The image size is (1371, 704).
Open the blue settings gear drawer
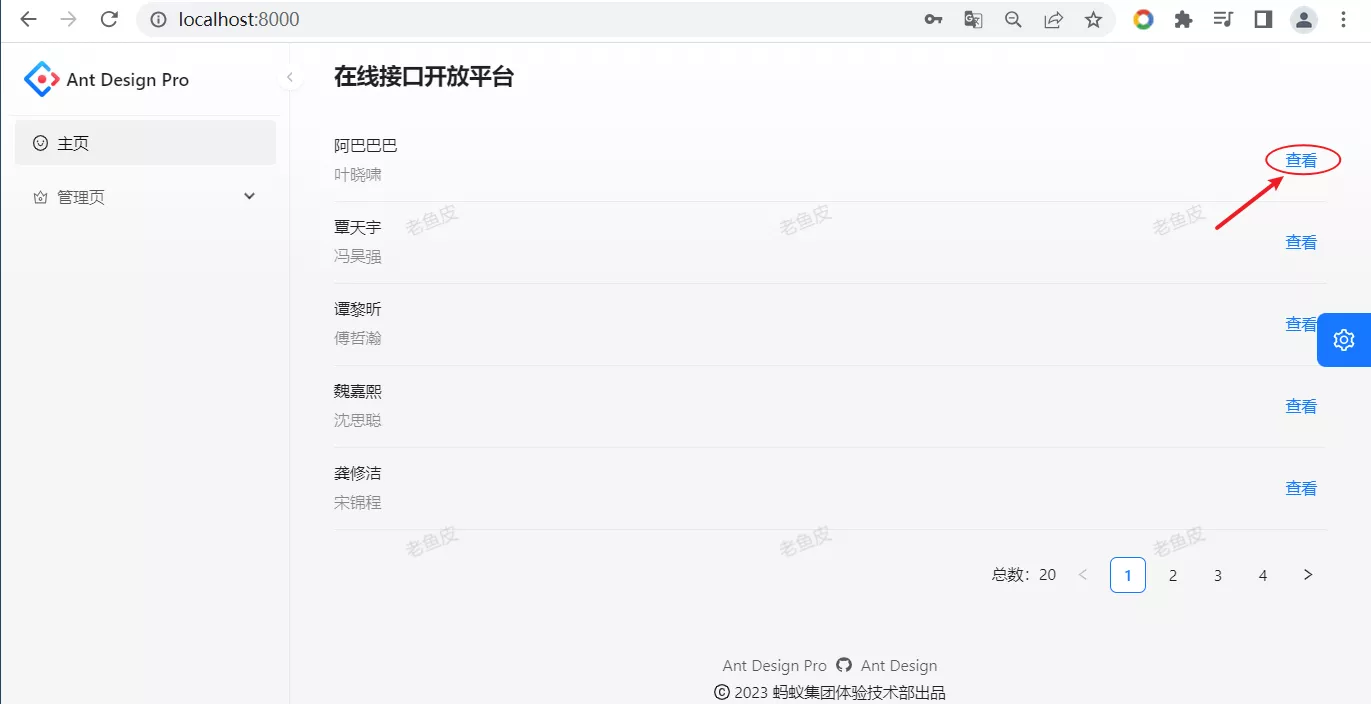click(1344, 339)
